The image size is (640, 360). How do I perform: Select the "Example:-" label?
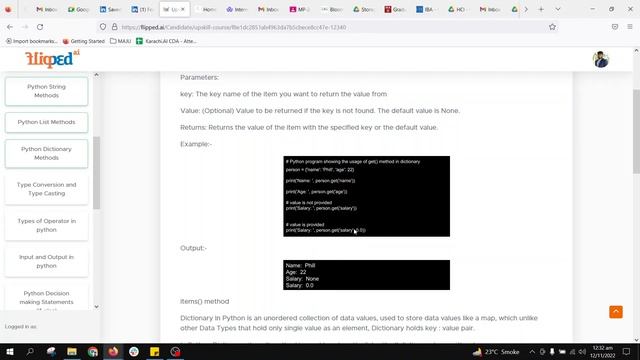point(196,144)
